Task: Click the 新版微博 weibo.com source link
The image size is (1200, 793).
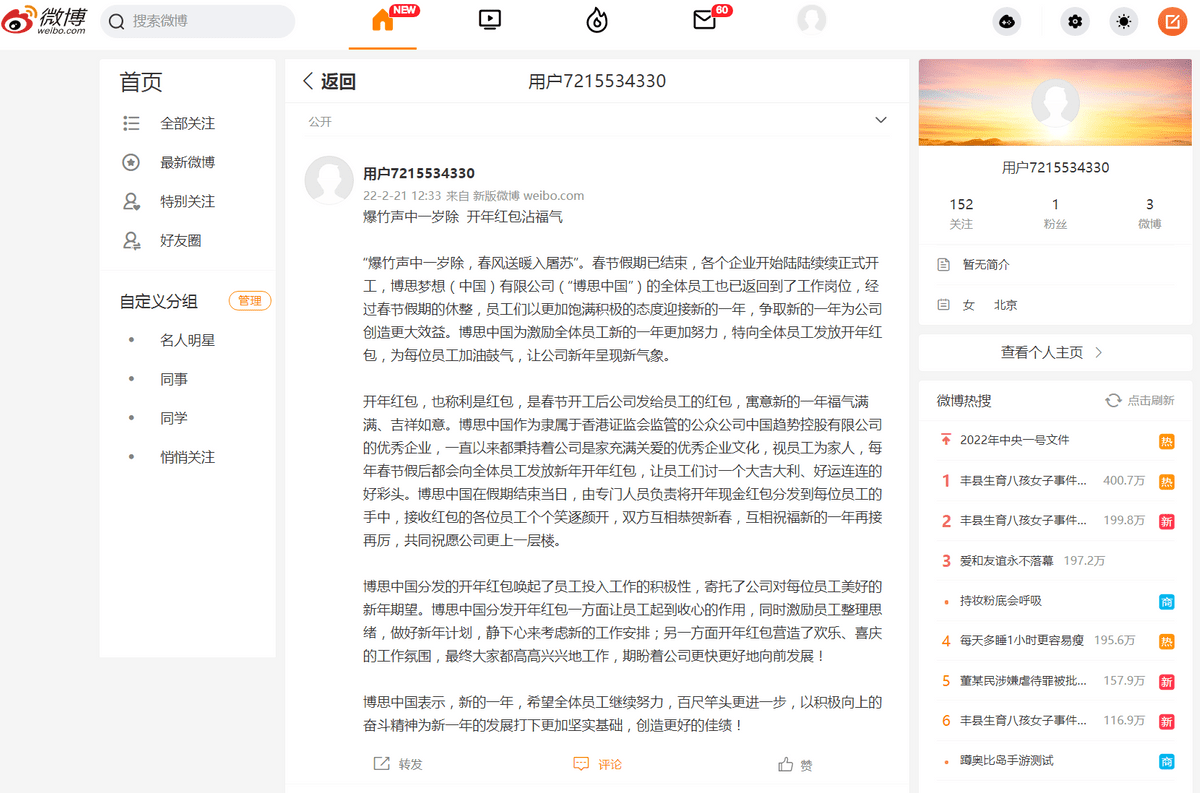Action: (528, 195)
